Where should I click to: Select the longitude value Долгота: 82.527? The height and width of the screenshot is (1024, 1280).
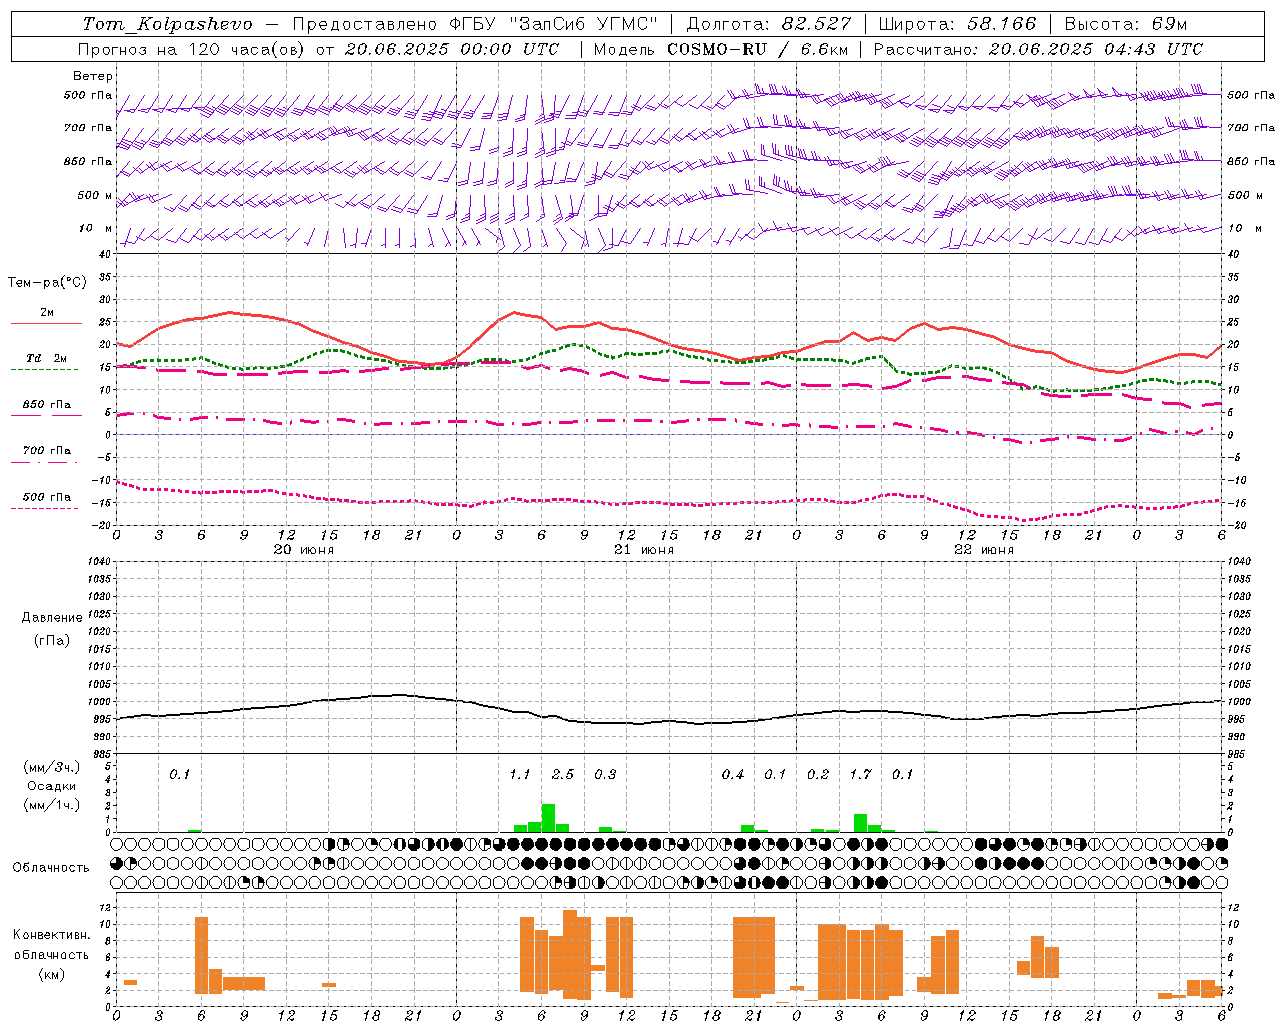point(769,24)
